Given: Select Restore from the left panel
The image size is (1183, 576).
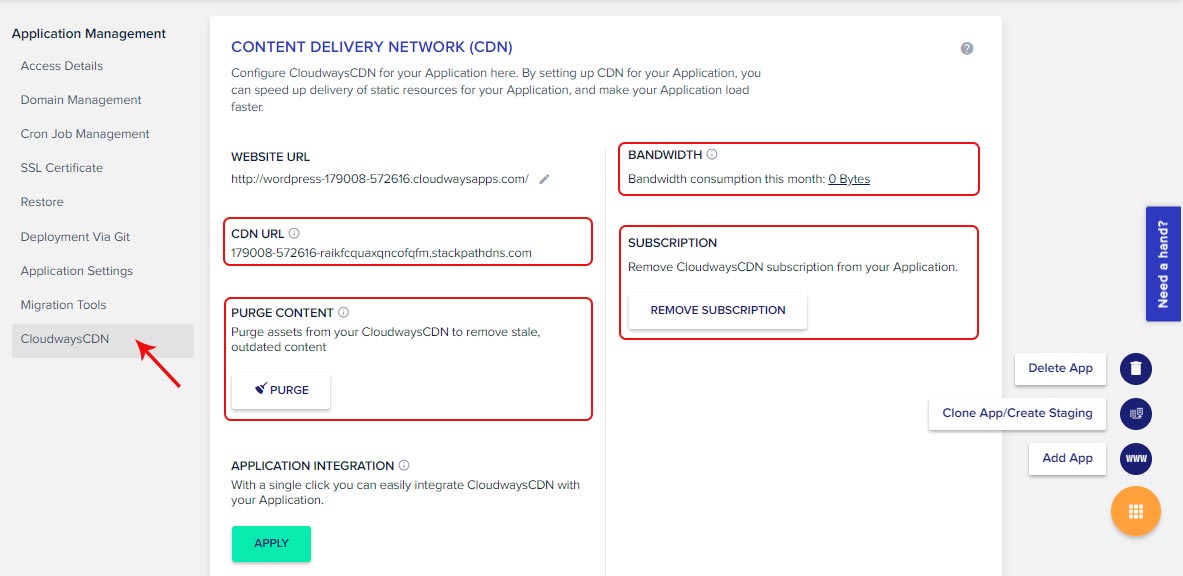Looking at the screenshot, I should pos(44,201).
